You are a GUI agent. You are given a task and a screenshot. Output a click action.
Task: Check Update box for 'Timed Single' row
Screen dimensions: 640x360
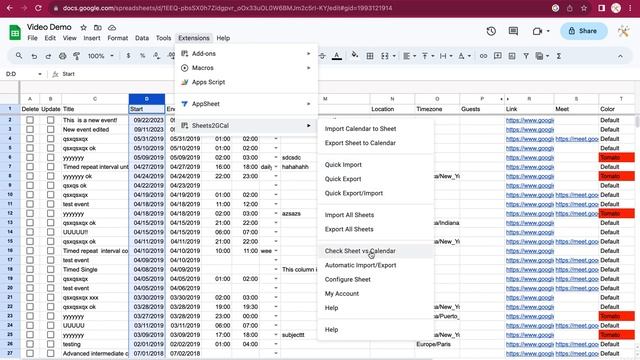coord(50,270)
